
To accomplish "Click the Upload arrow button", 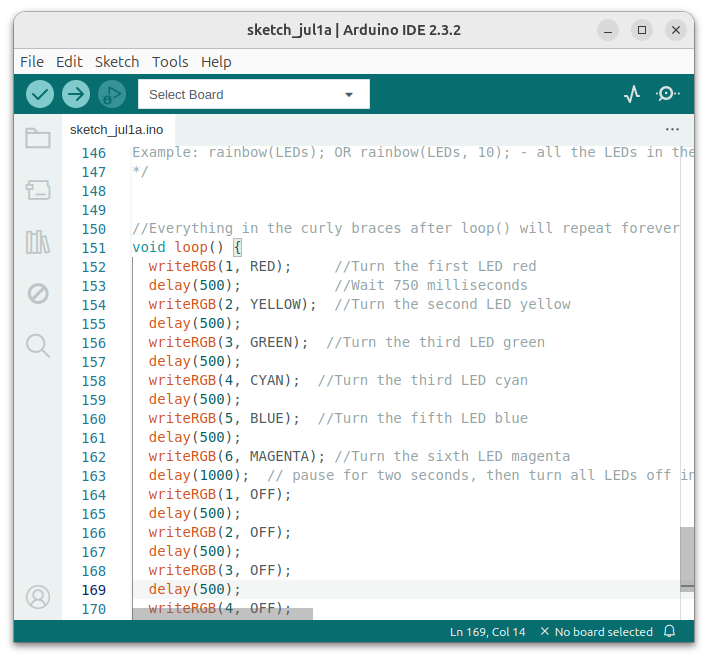I will tap(76, 94).
